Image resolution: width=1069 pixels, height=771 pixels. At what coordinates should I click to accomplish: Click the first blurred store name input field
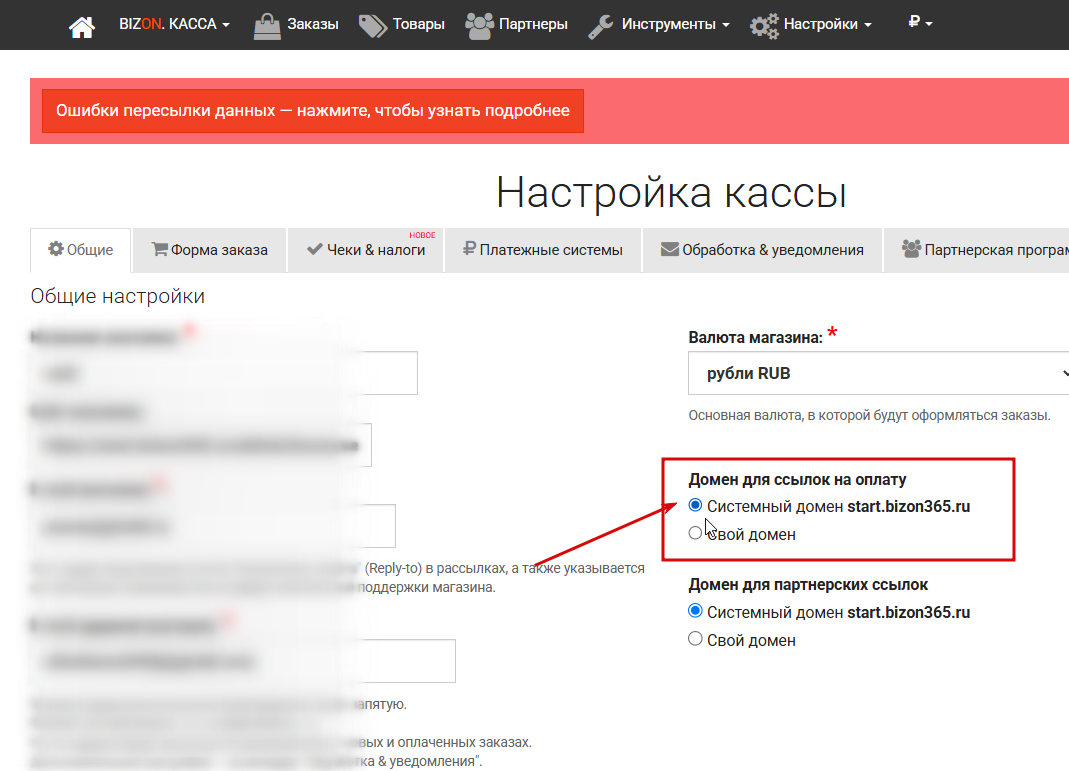[x=224, y=373]
